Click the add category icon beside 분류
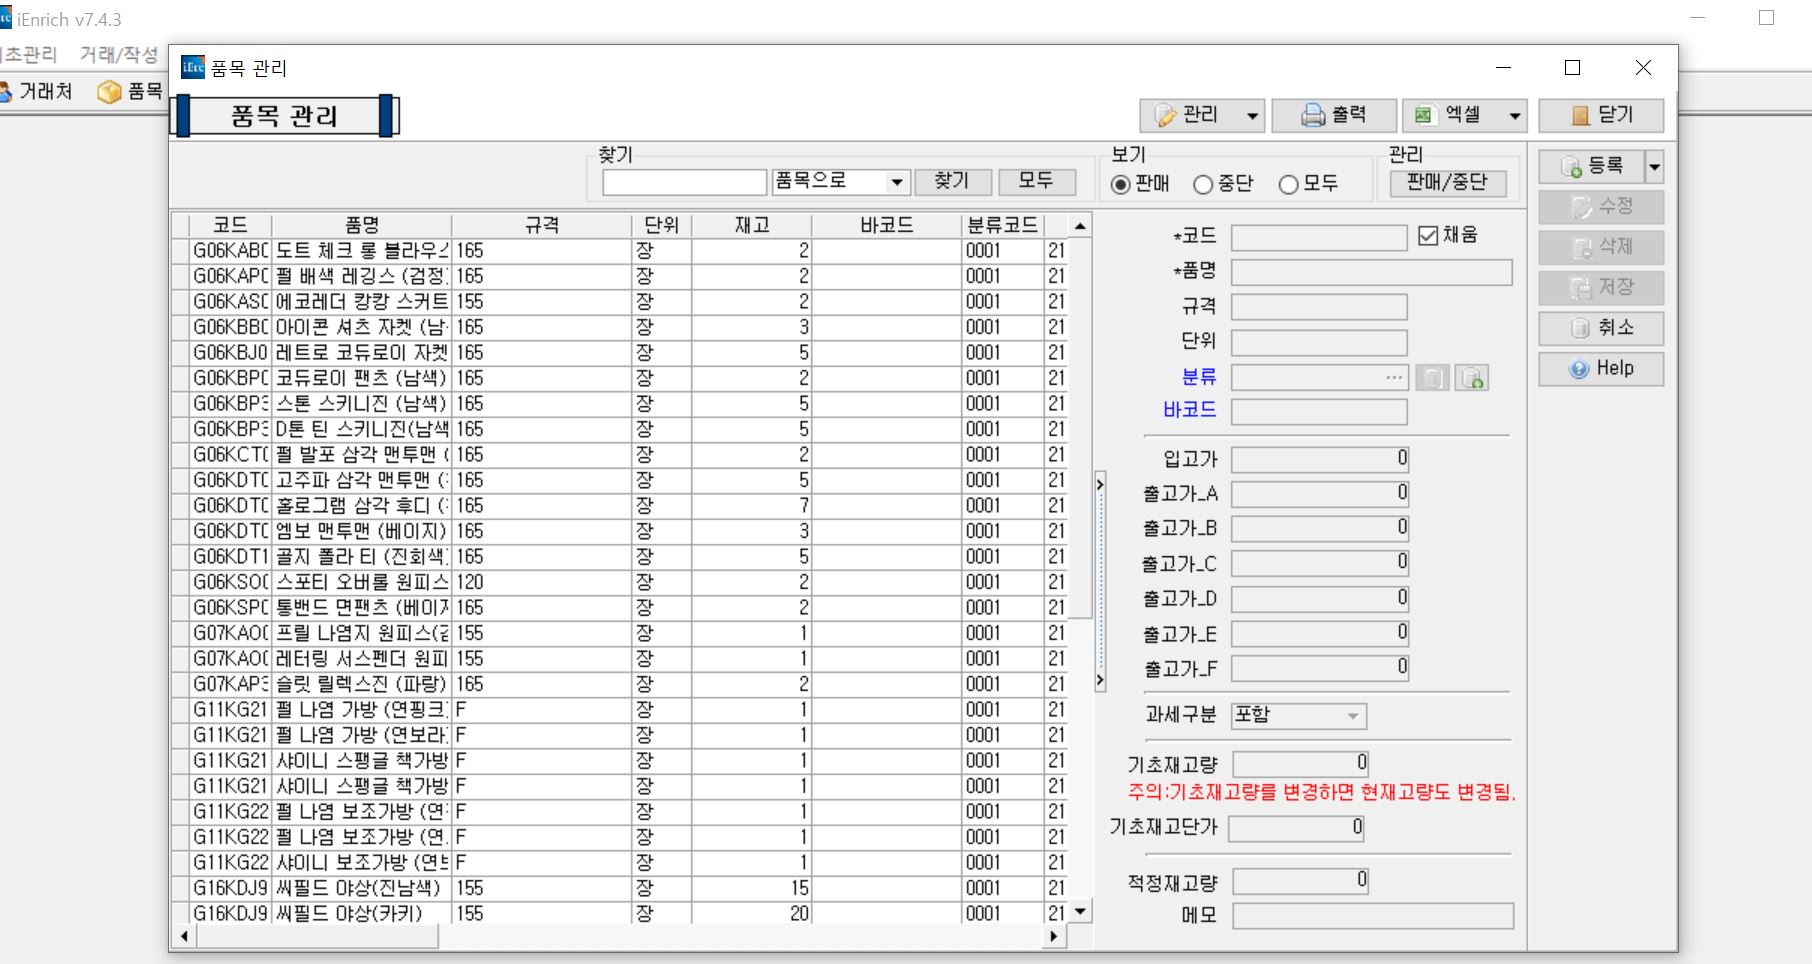1812x964 pixels. click(1471, 378)
